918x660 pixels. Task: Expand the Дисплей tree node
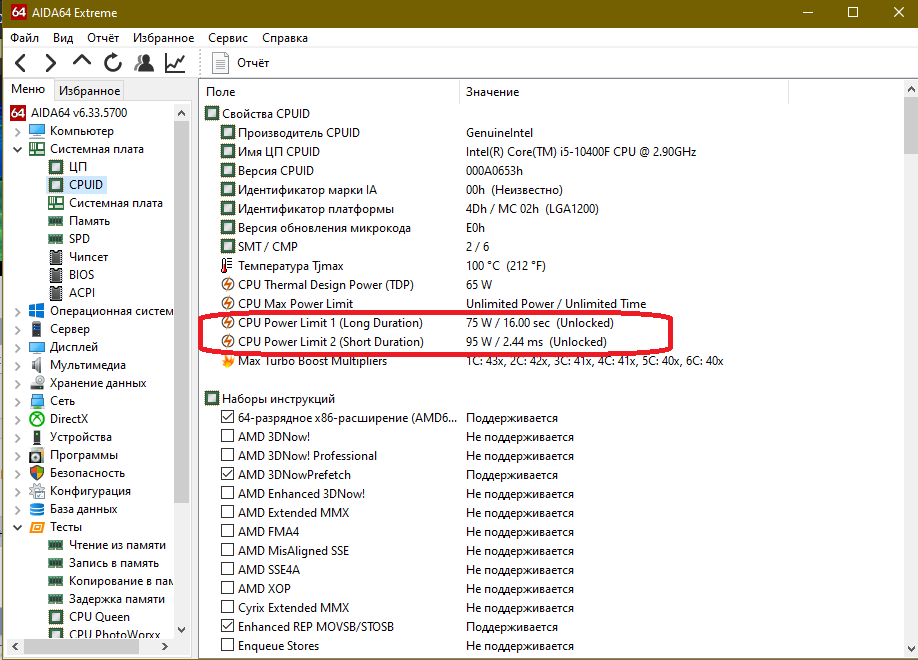coord(18,347)
